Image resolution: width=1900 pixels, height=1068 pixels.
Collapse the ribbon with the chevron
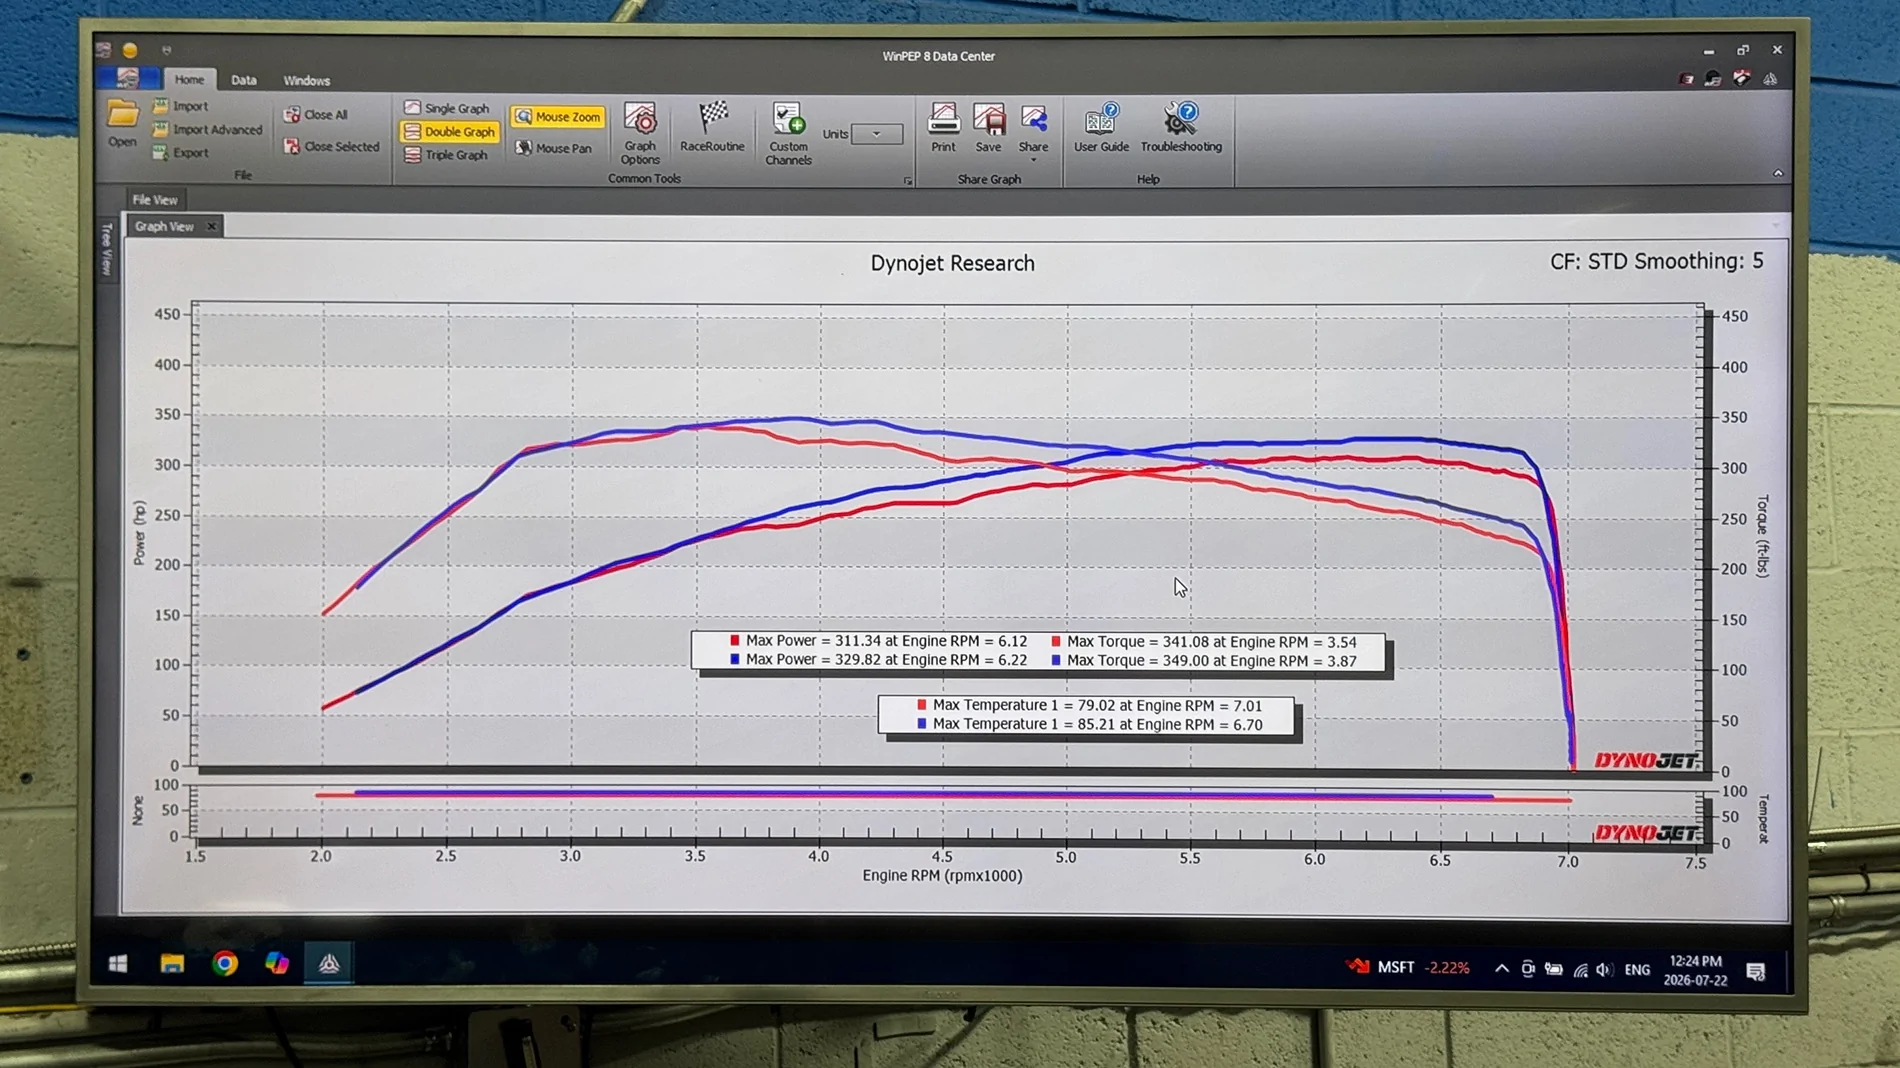click(1778, 174)
